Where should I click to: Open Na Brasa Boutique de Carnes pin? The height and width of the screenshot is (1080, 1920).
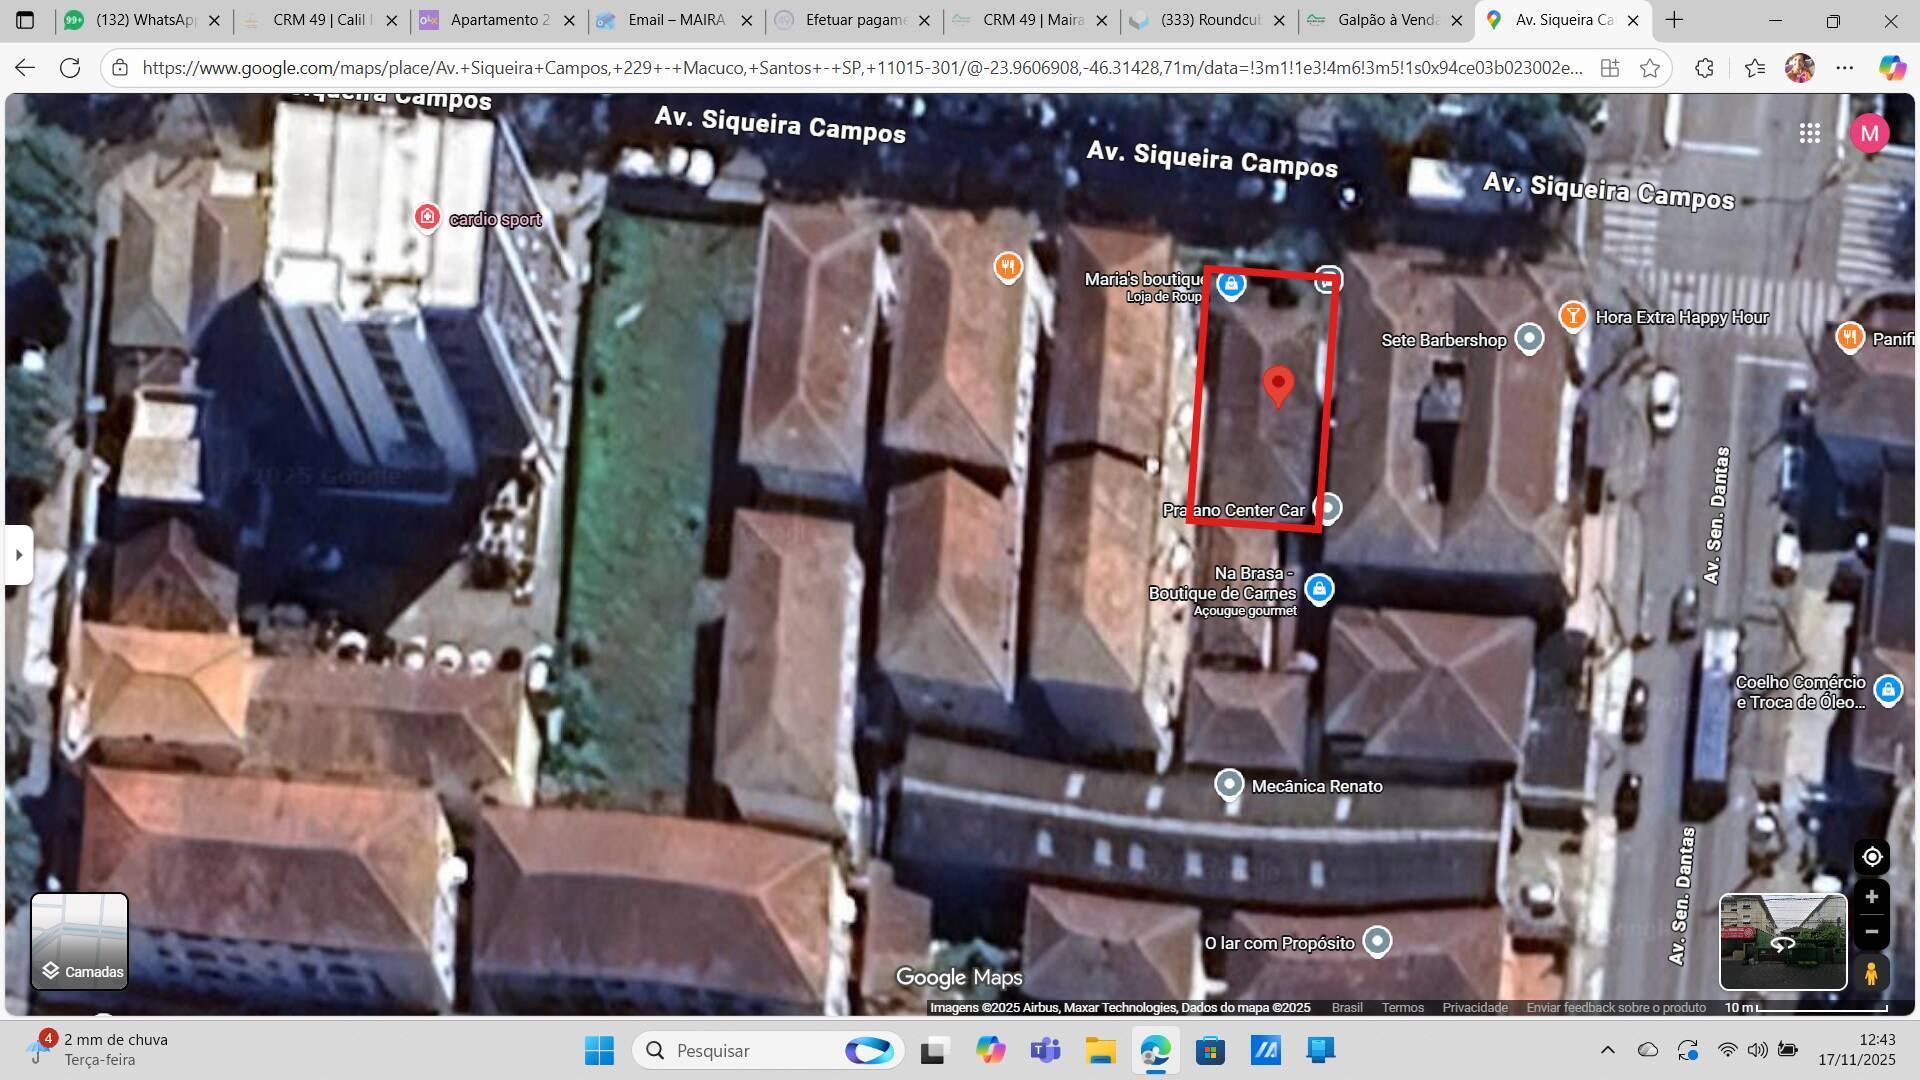coord(1319,588)
